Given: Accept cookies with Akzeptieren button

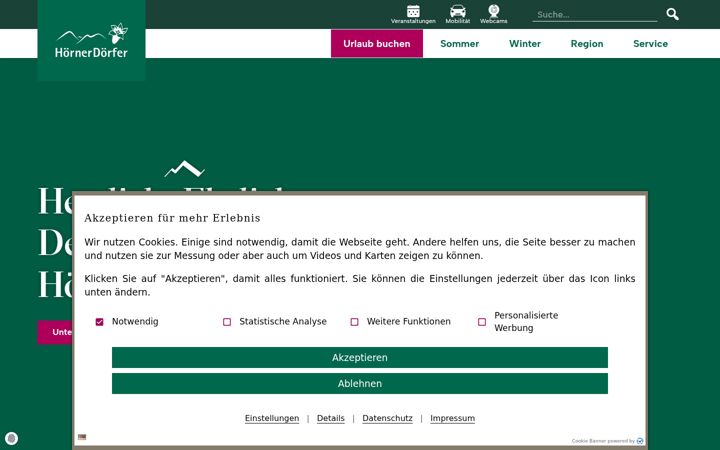Looking at the screenshot, I should [360, 358].
